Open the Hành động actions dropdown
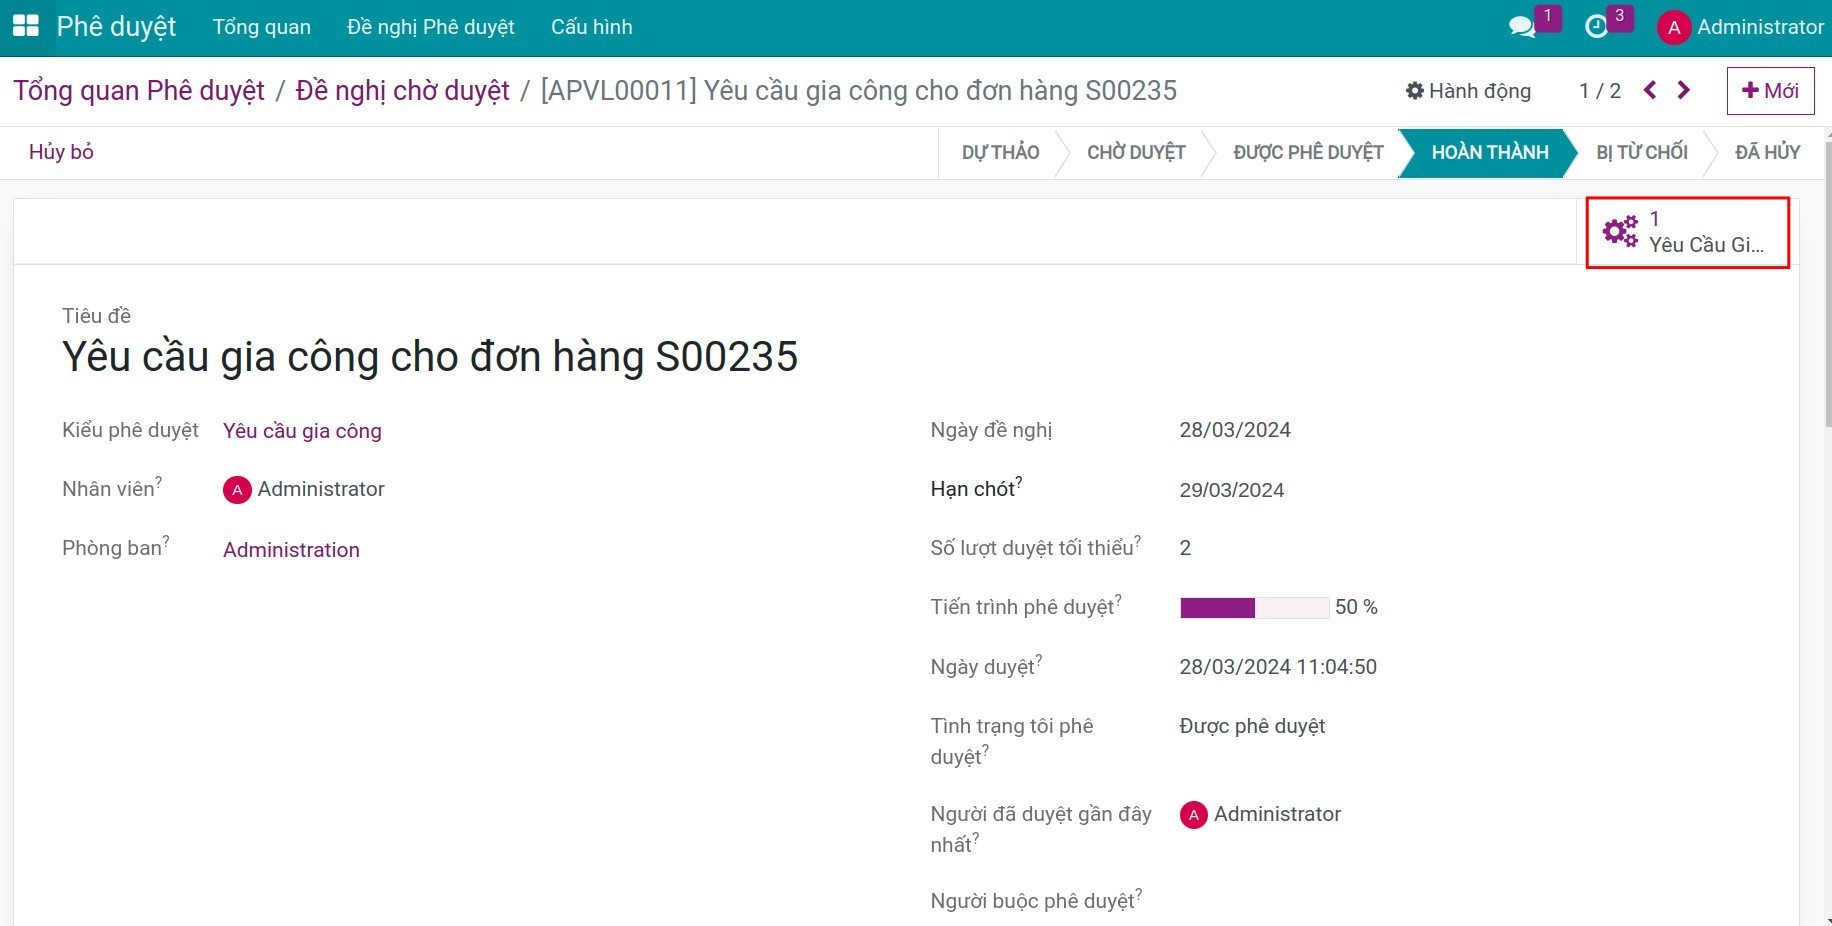This screenshot has height=926, width=1832. coord(1468,91)
